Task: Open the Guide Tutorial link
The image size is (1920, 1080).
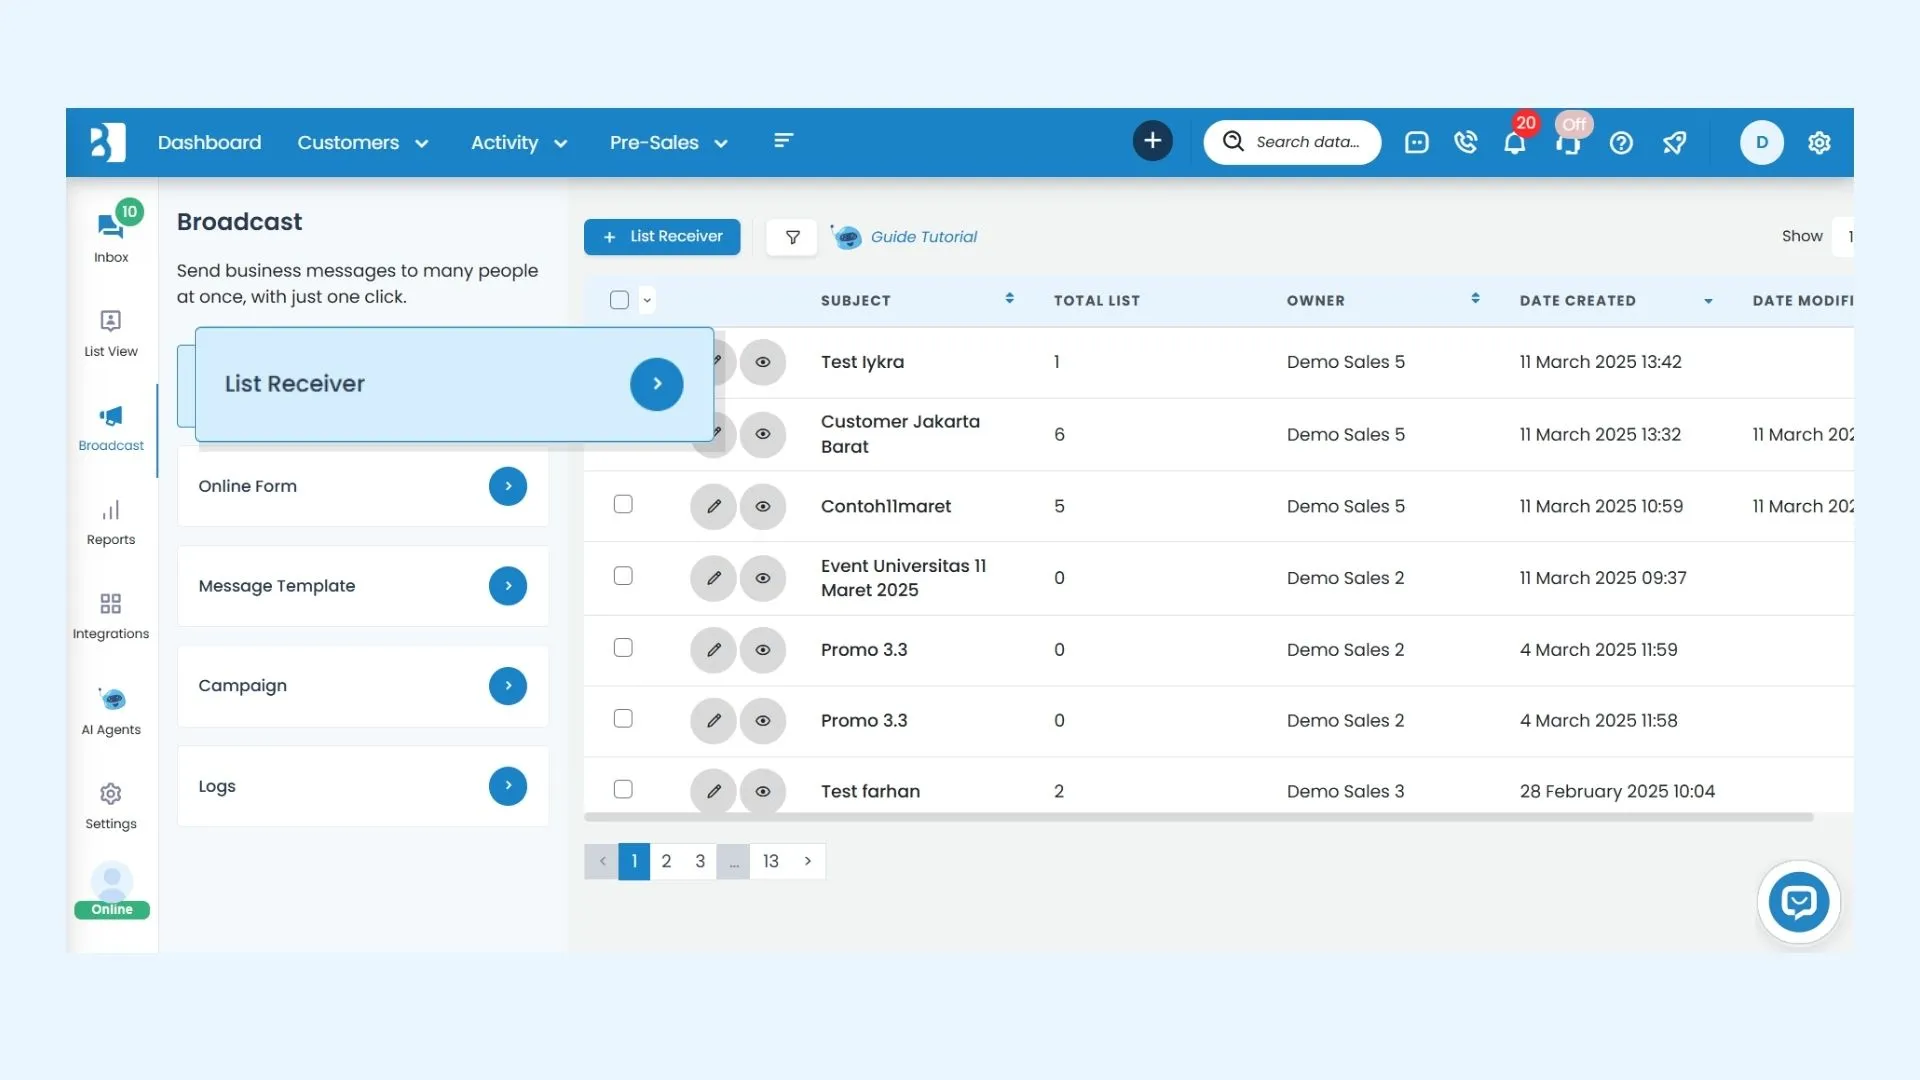Action: [923, 237]
